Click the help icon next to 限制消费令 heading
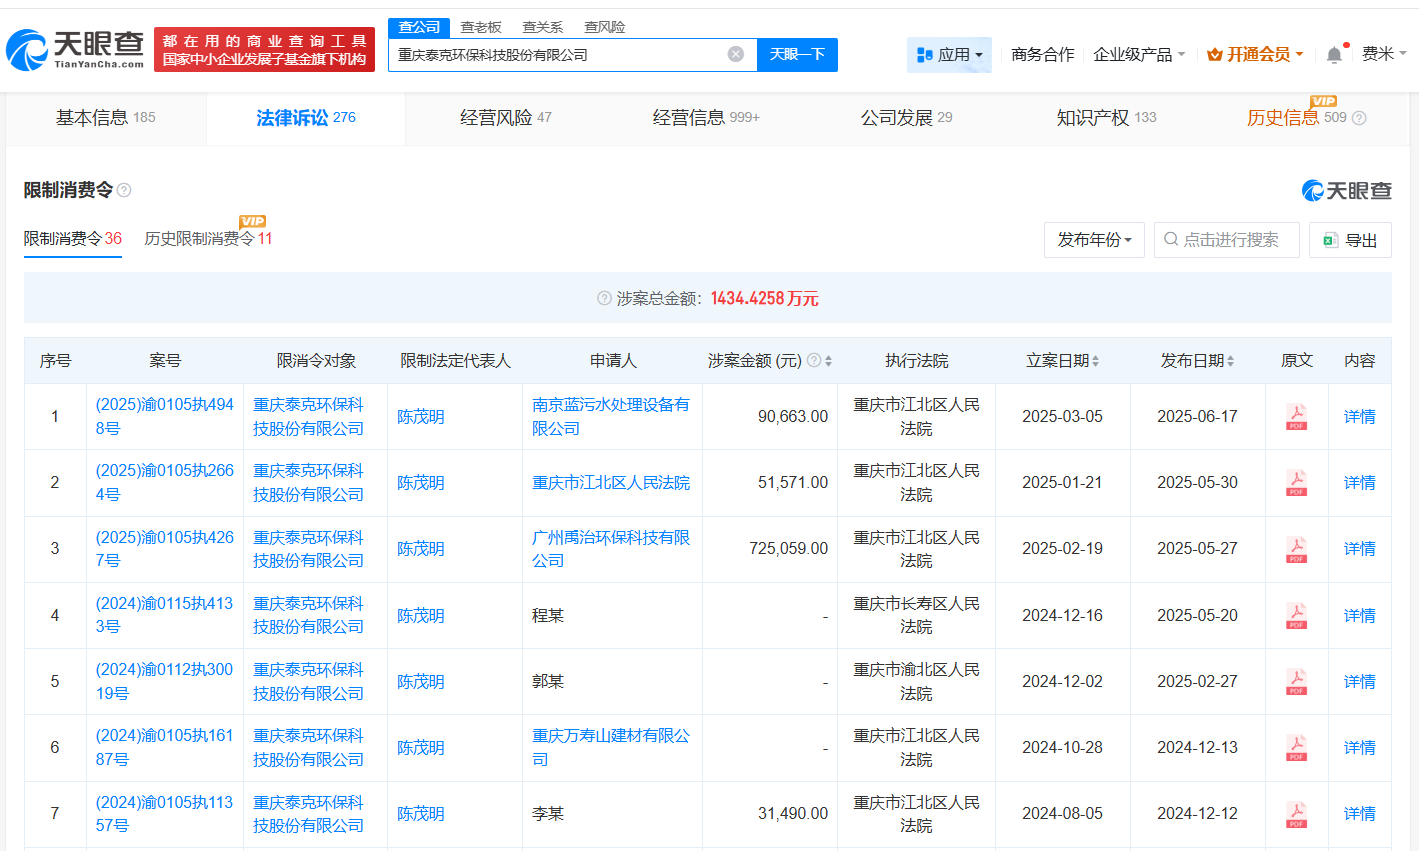 click(125, 189)
